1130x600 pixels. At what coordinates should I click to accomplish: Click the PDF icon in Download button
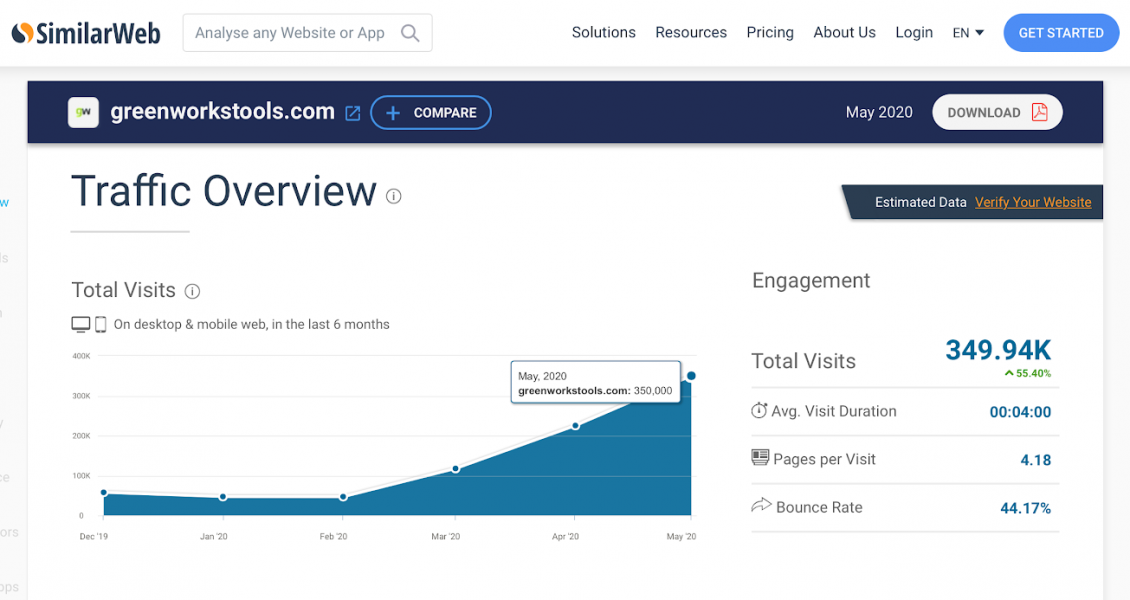[x=1039, y=112]
